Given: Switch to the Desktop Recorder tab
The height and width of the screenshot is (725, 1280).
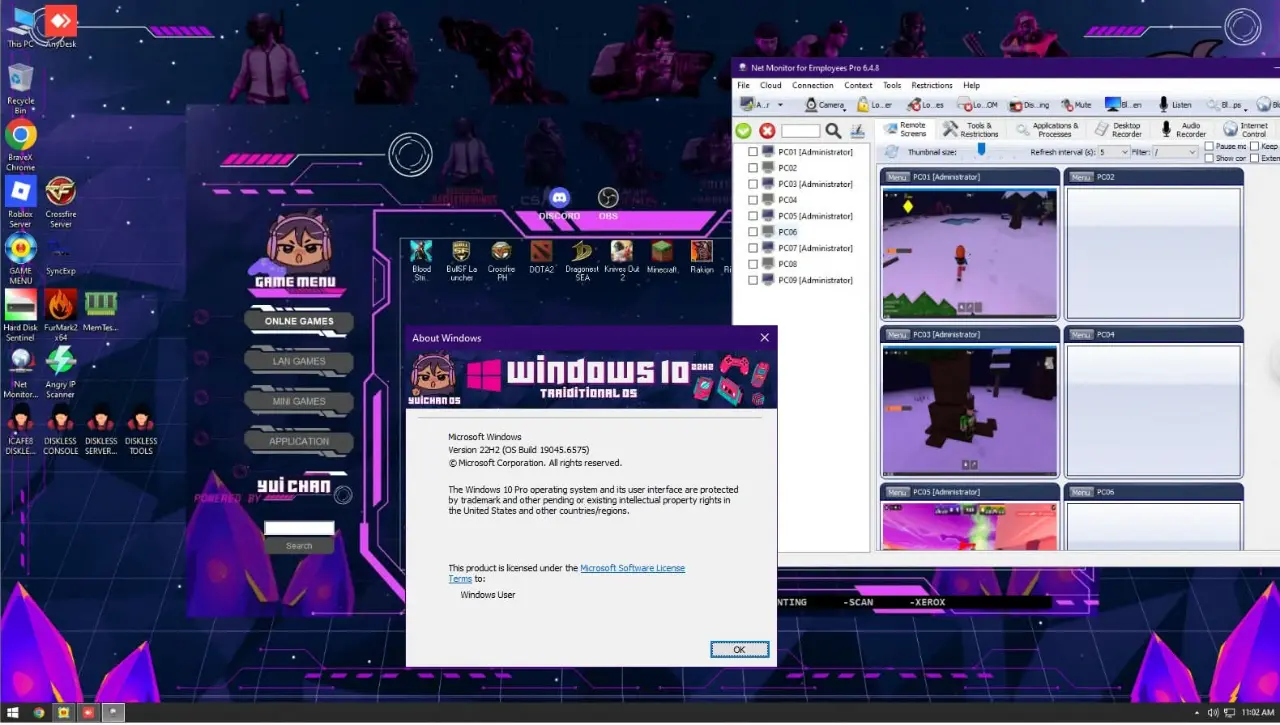Looking at the screenshot, I should 1118,130.
